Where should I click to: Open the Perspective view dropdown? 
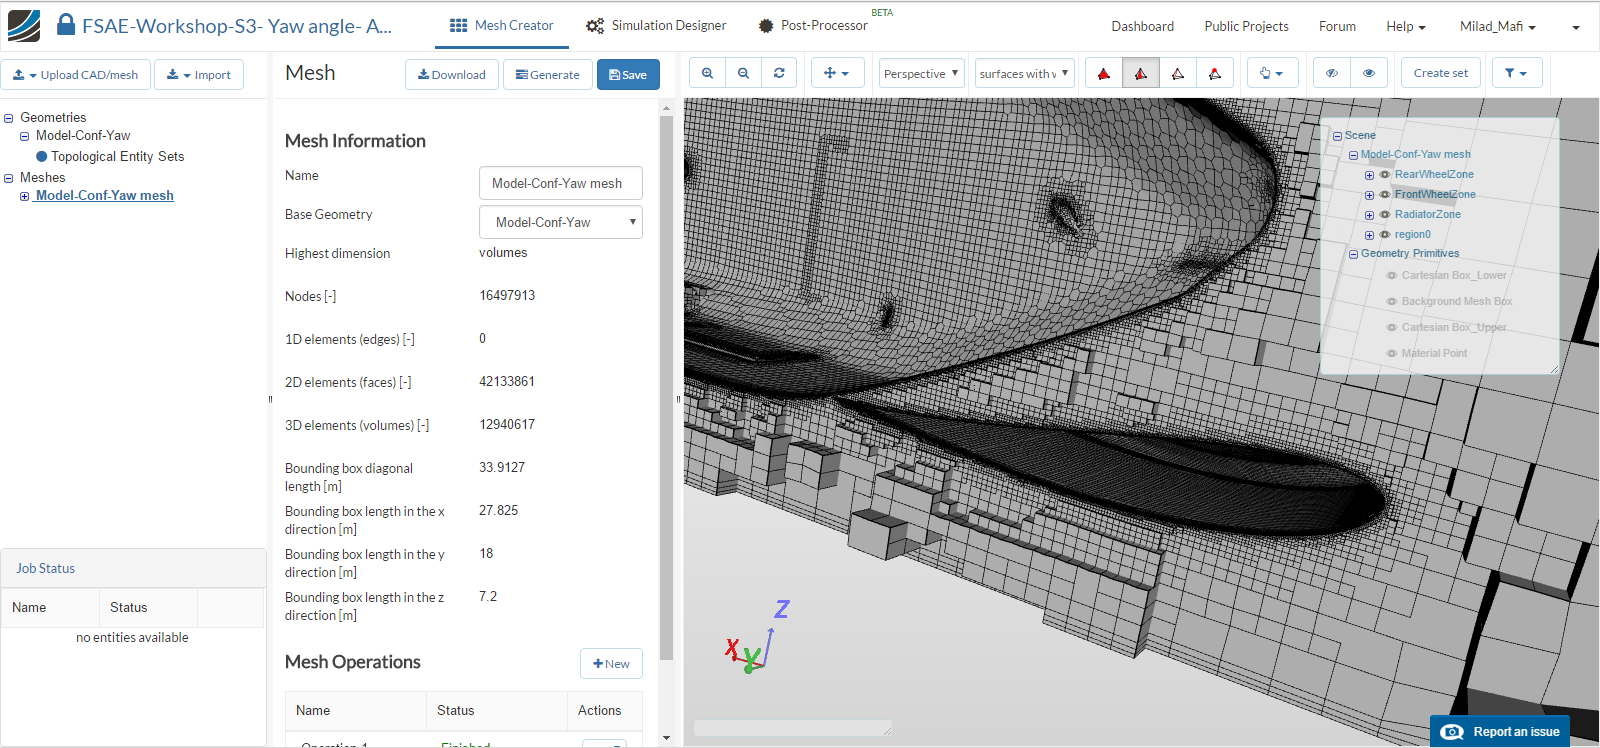coord(921,73)
